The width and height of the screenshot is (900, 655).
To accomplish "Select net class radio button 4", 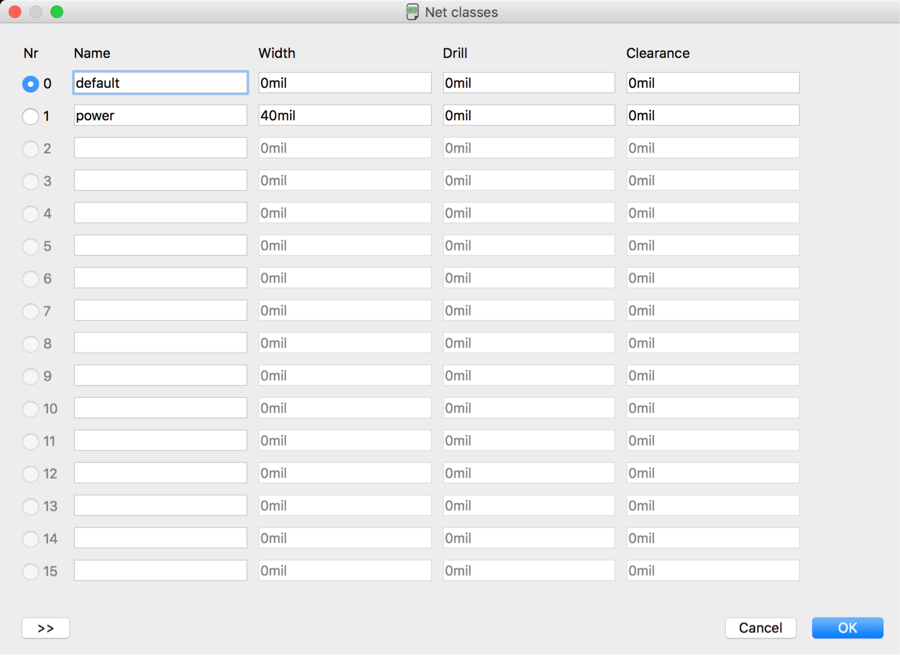I will click(x=30, y=214).
